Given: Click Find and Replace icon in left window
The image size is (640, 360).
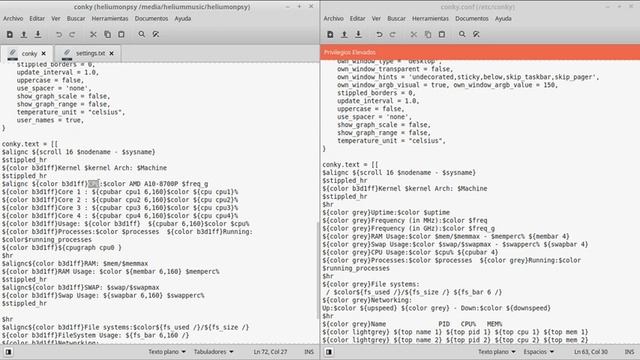Looking at the screenshot, I should click(x=156, y=35).
